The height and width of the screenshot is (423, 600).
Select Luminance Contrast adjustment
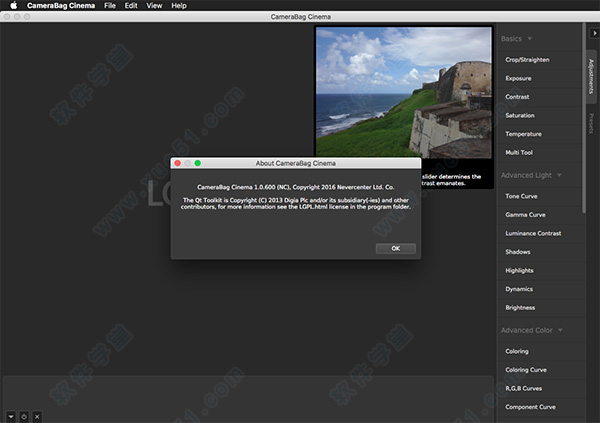(540, 233)
